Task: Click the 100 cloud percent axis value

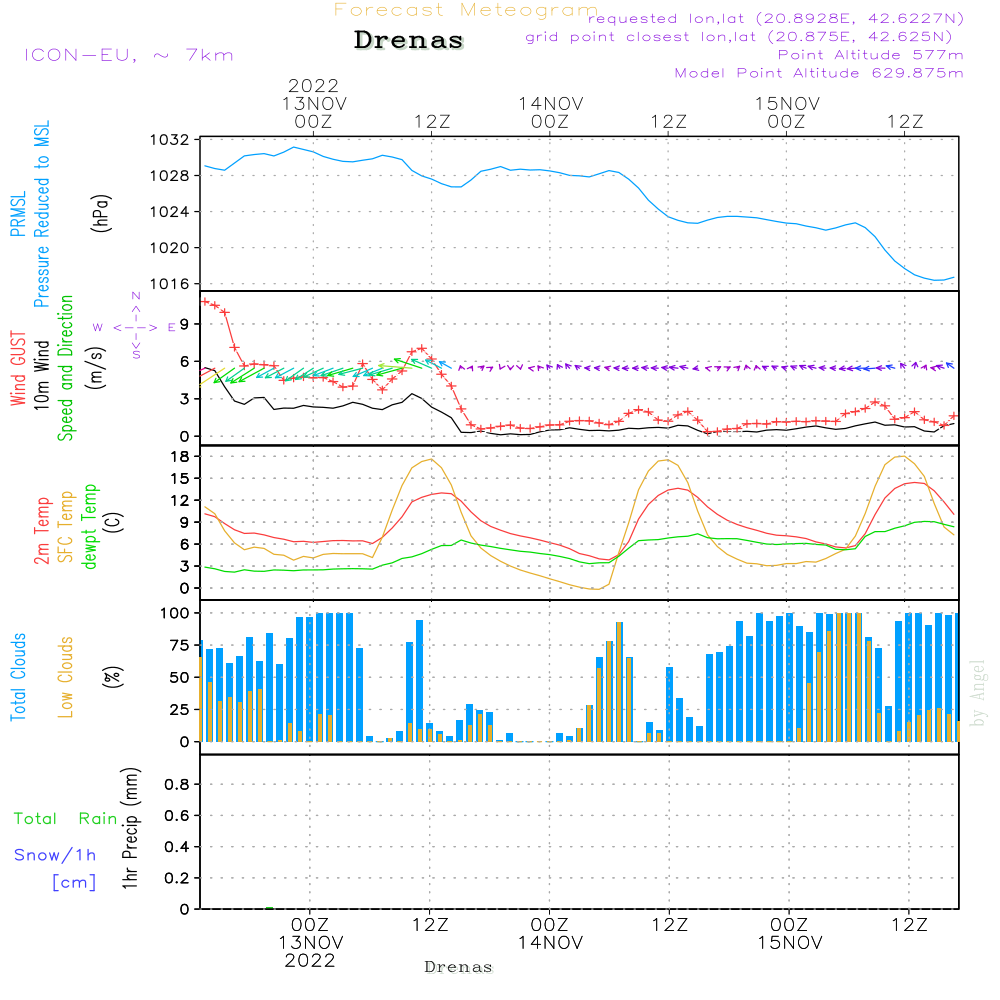Action: point(175,613)
